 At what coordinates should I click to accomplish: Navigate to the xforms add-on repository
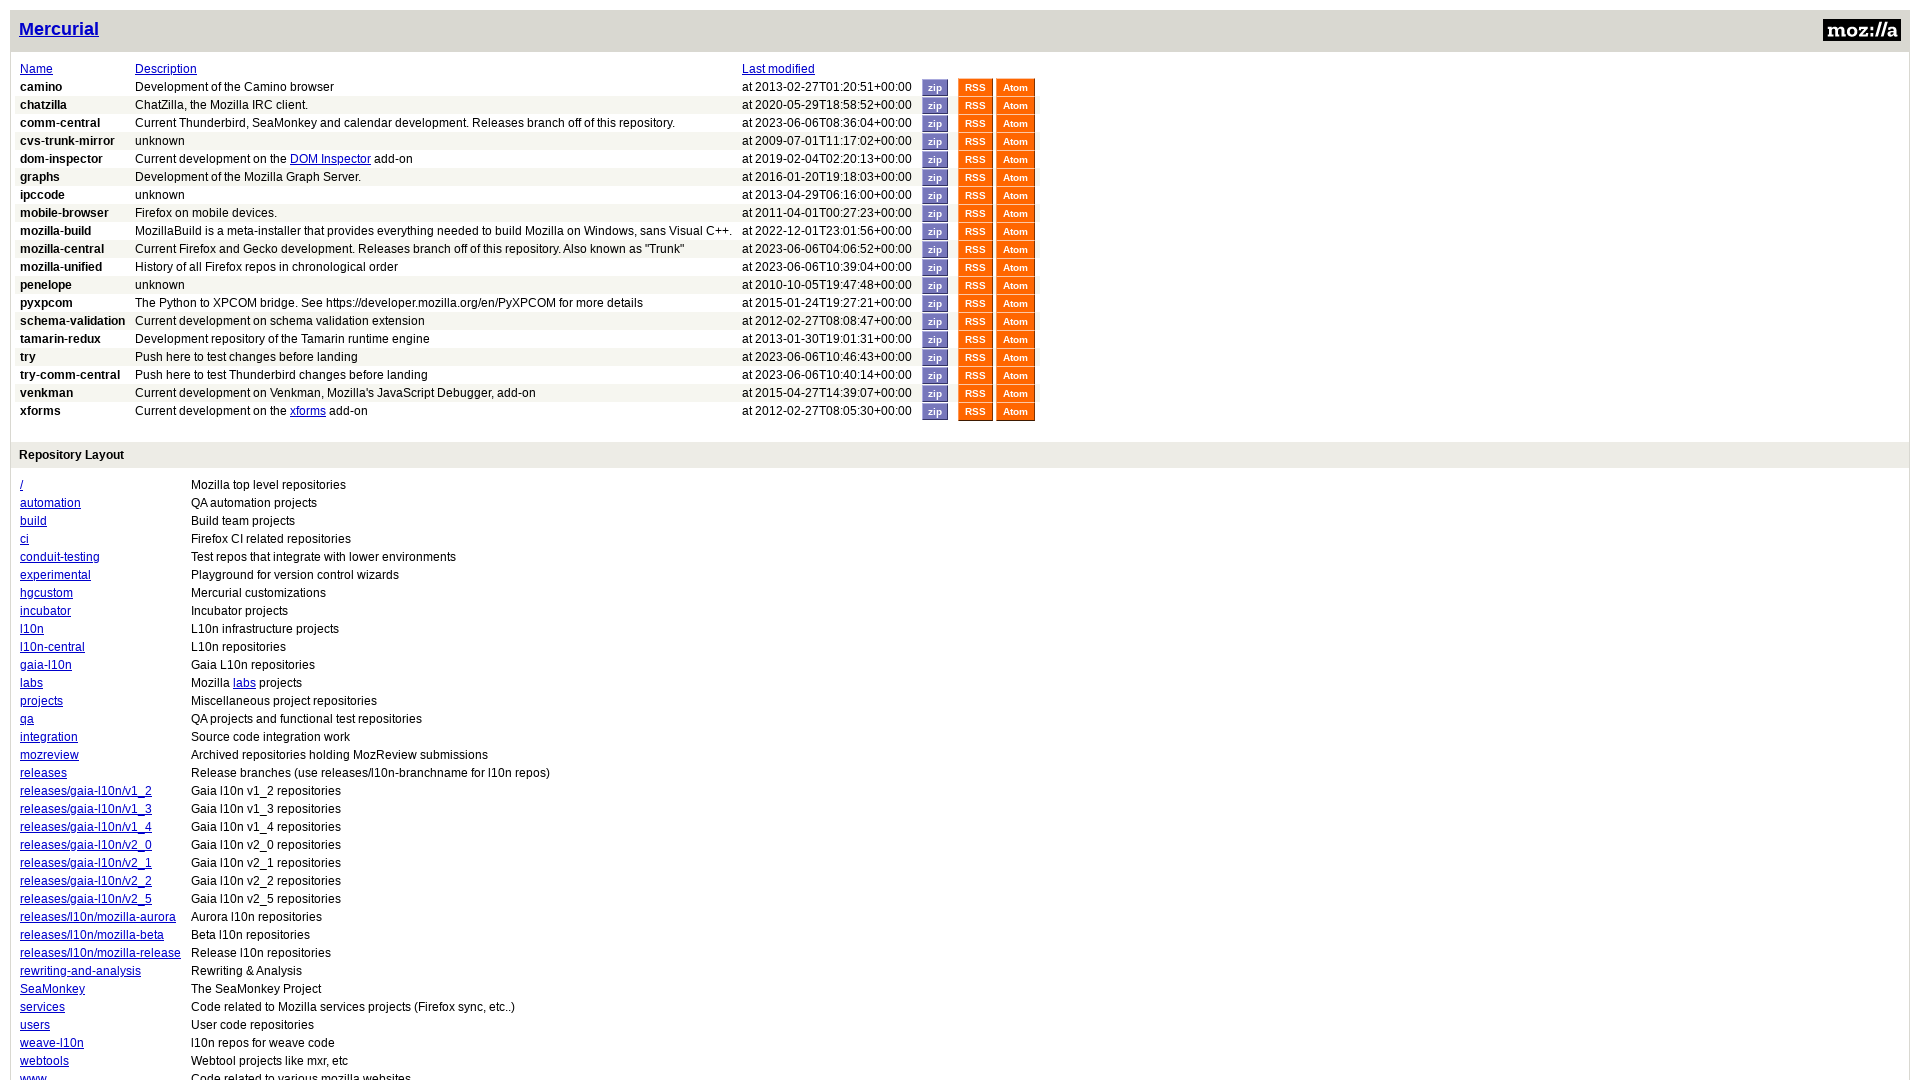[307, 410]
